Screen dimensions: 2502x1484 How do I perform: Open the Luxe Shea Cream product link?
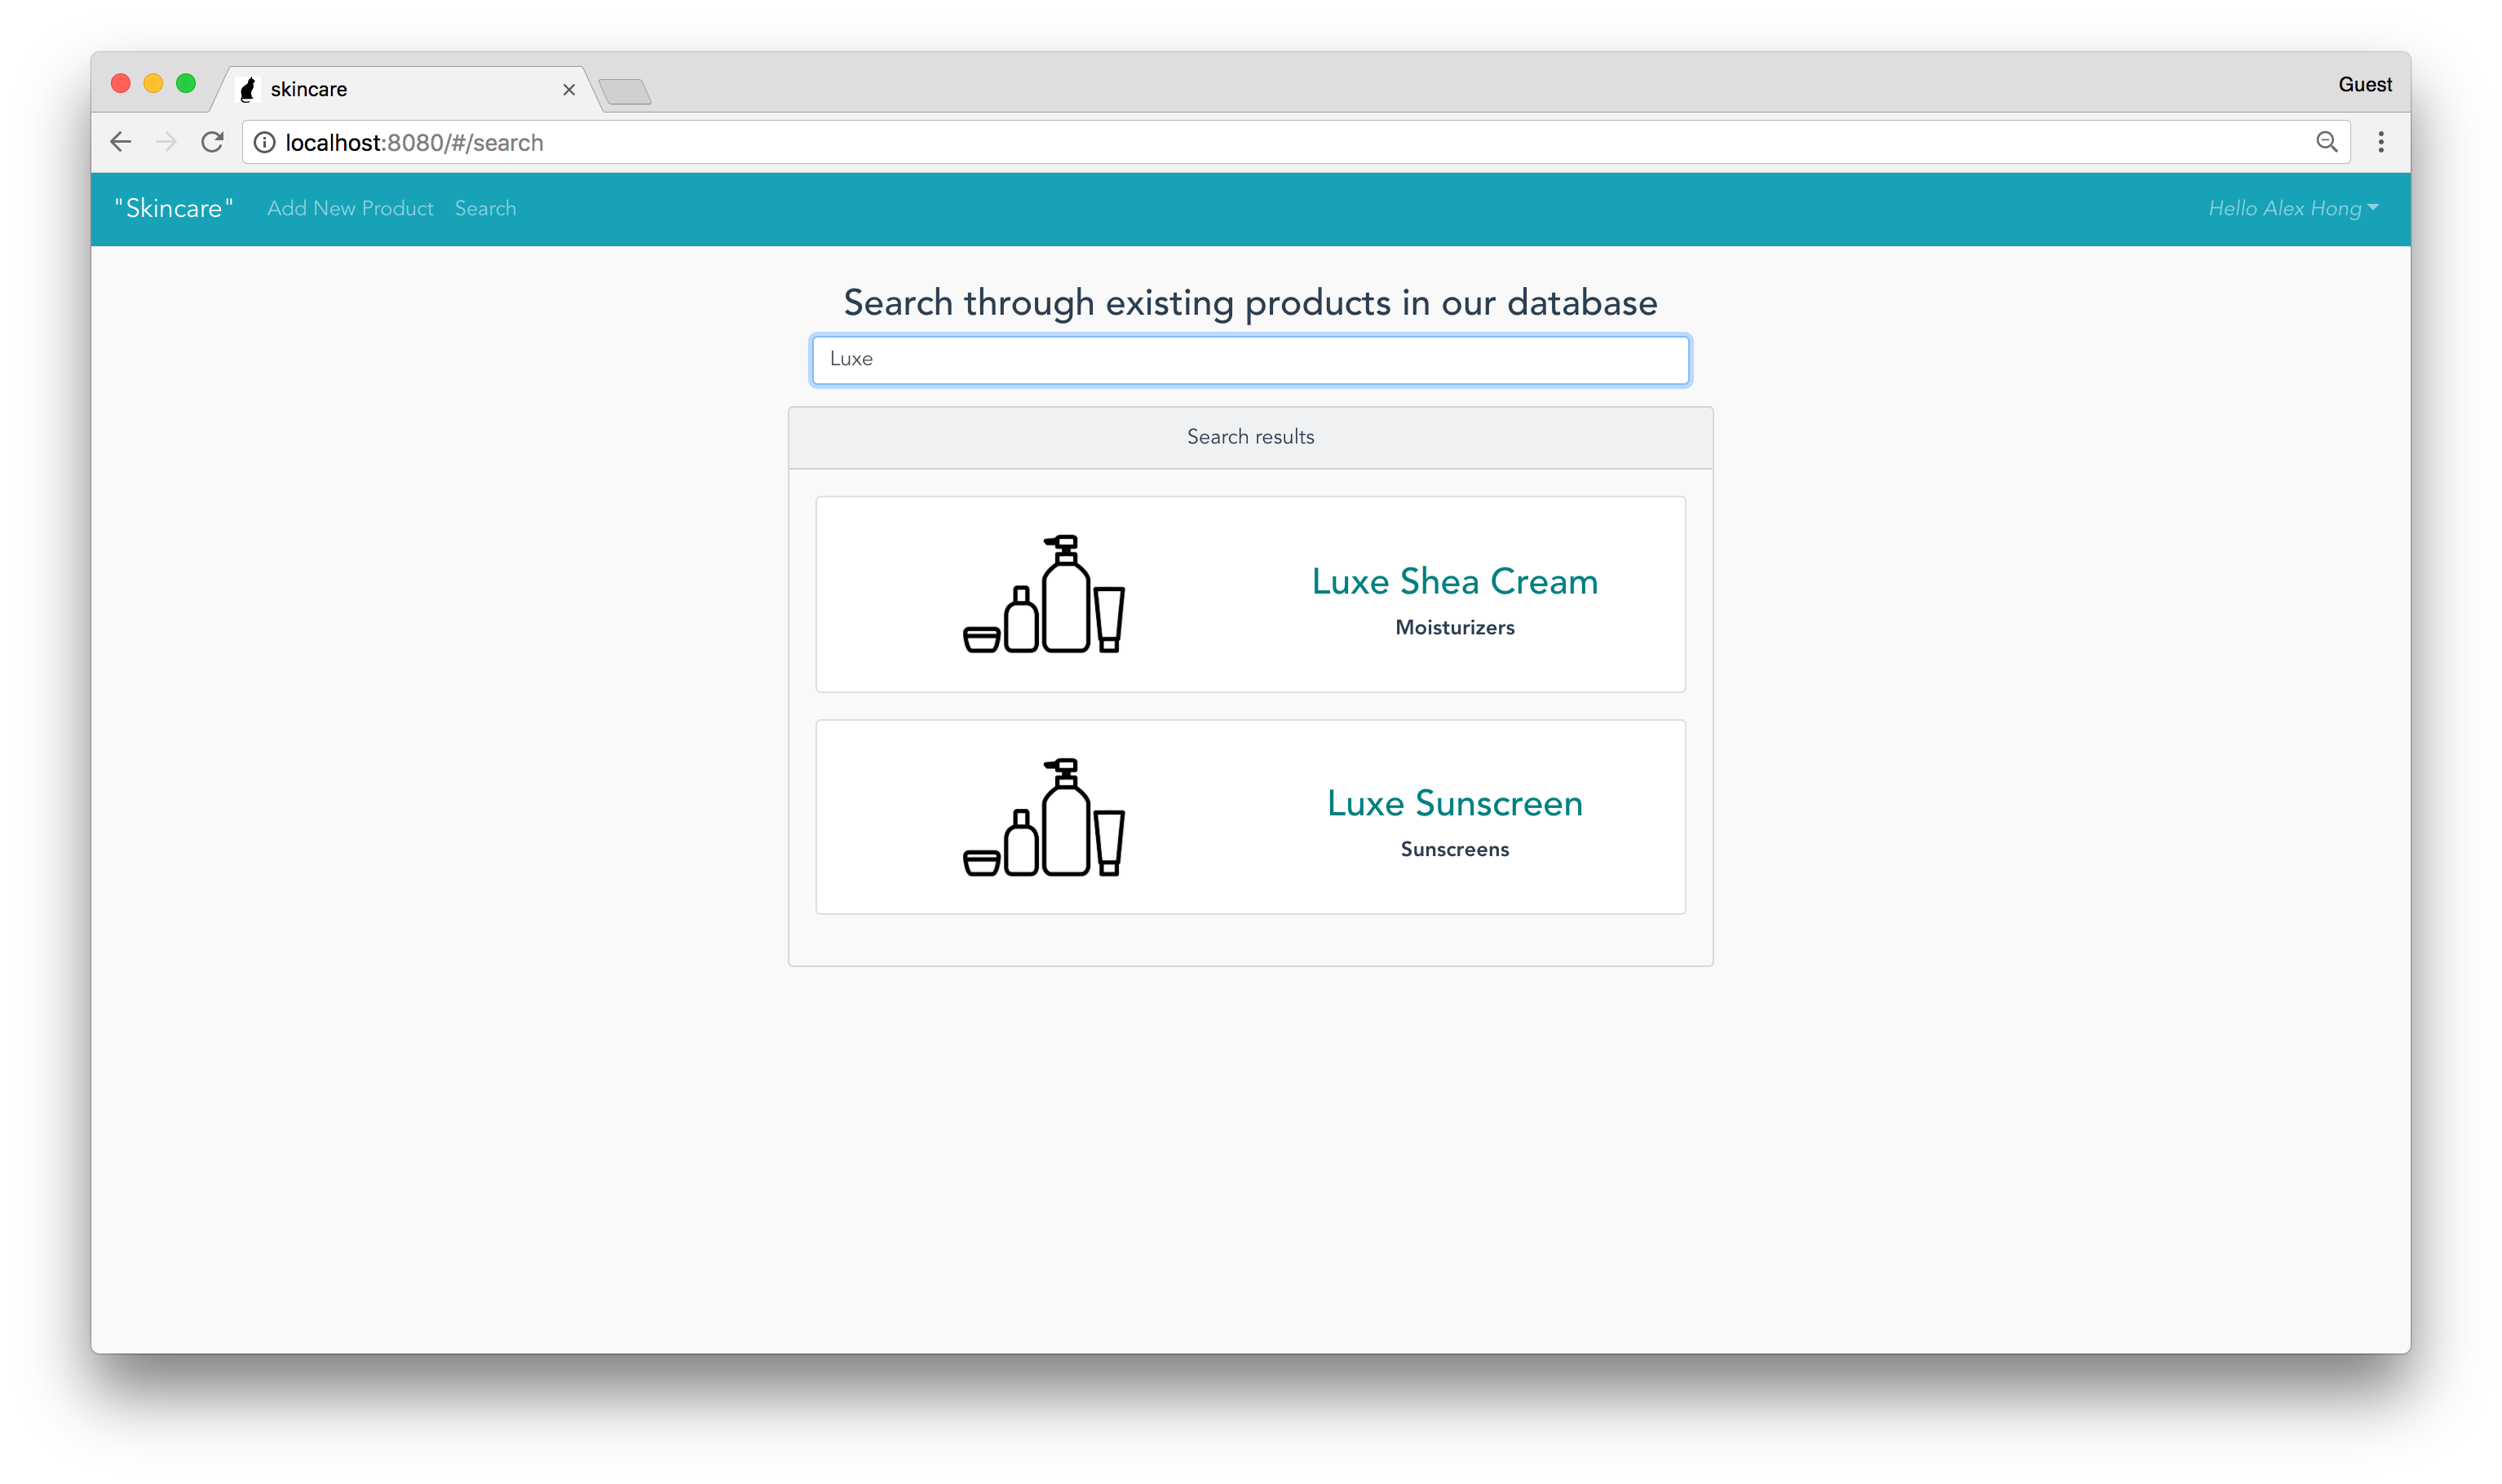coord(1453,581)
